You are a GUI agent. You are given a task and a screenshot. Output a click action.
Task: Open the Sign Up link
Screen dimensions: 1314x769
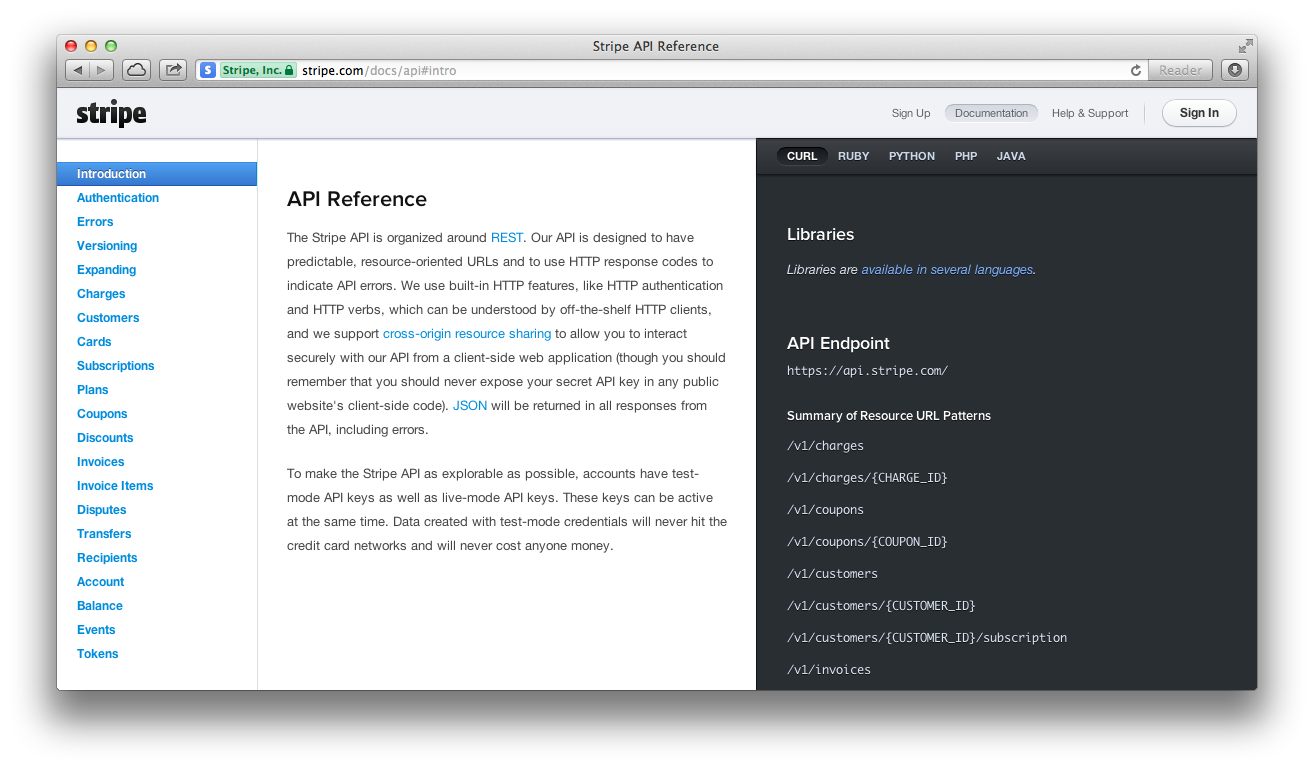click(x=911, y=113)
